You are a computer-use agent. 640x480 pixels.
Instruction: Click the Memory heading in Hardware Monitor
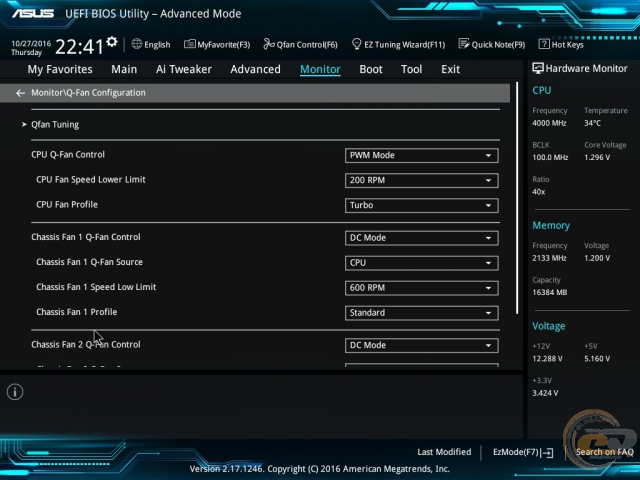[x=551, y=226]
